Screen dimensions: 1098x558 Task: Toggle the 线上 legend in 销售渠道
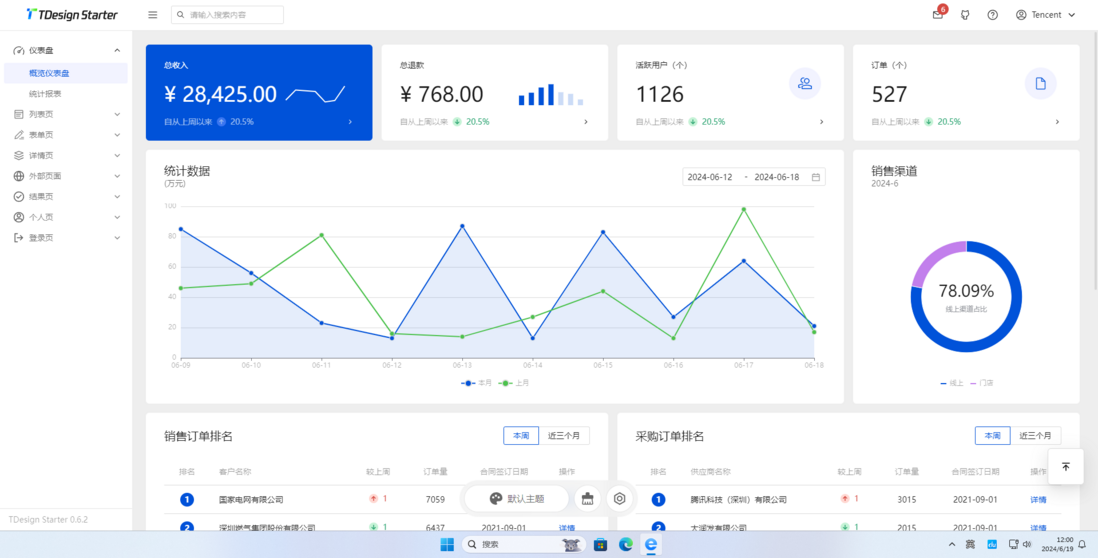(952, 383)
